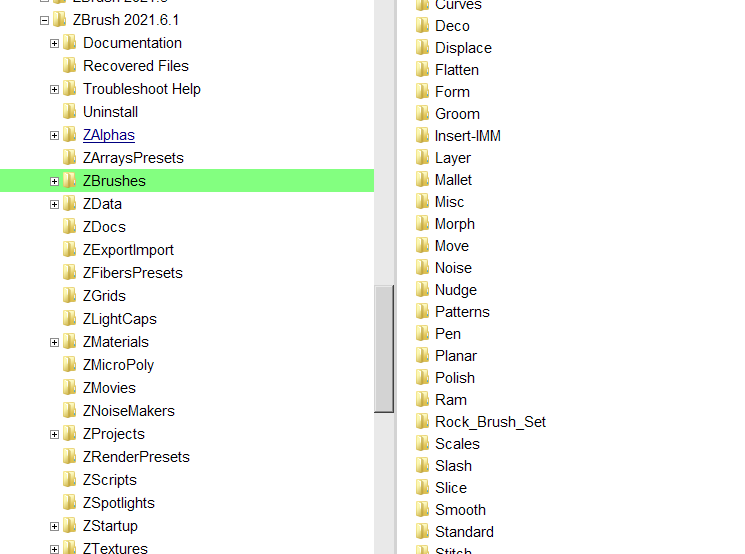
Task: Open the Ram folder in the list
Action: (451, 400)
